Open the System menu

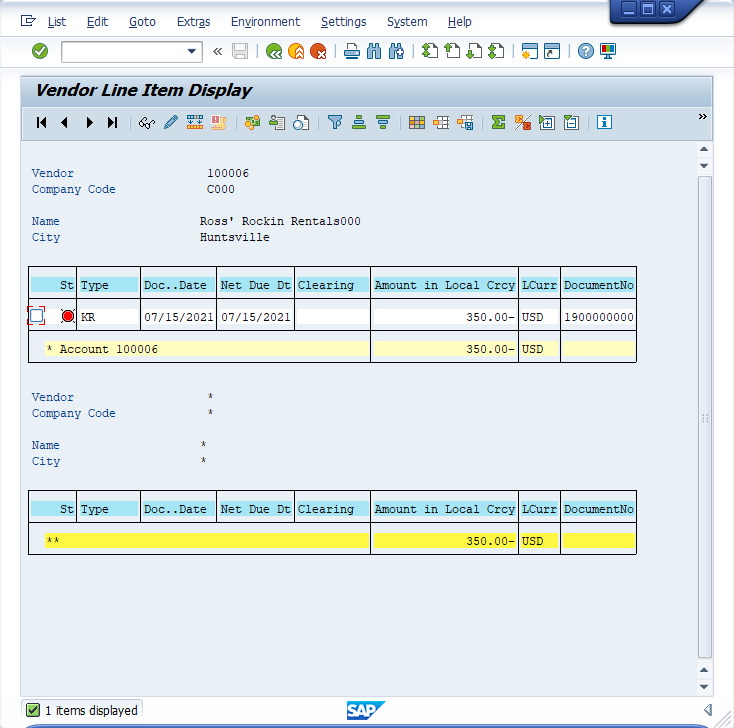coord(407,22)
